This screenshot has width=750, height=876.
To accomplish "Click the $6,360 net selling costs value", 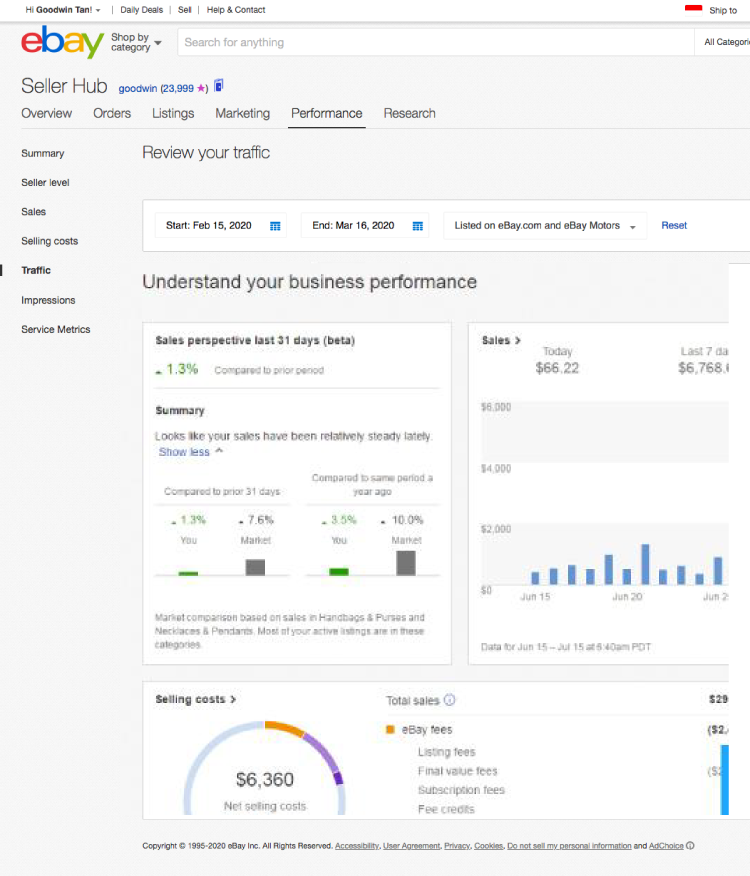I will [265, 779].
